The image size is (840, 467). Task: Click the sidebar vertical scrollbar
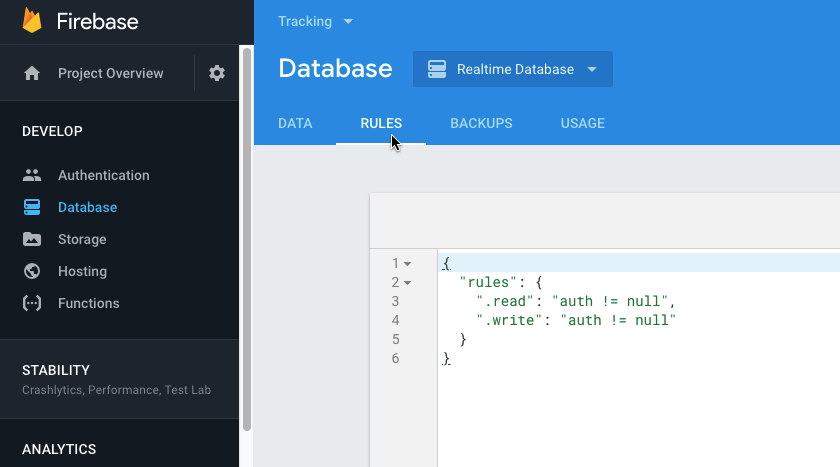coord(246,240)
